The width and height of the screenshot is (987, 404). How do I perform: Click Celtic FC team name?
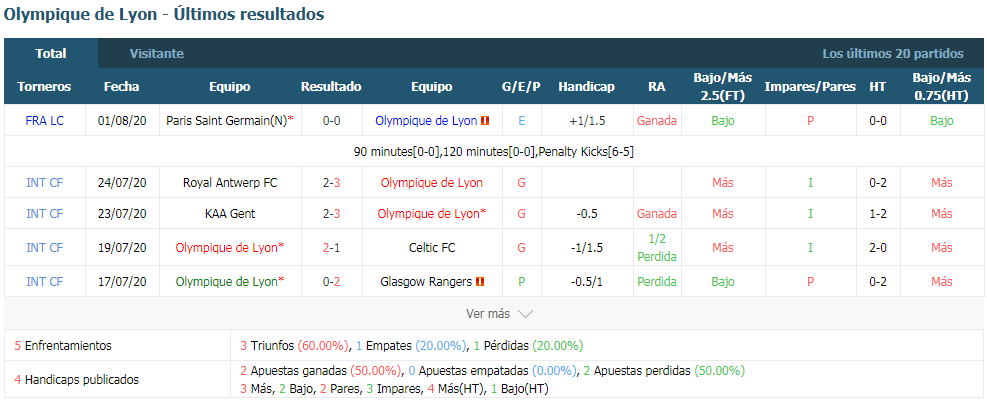click(x=432, y=248)
